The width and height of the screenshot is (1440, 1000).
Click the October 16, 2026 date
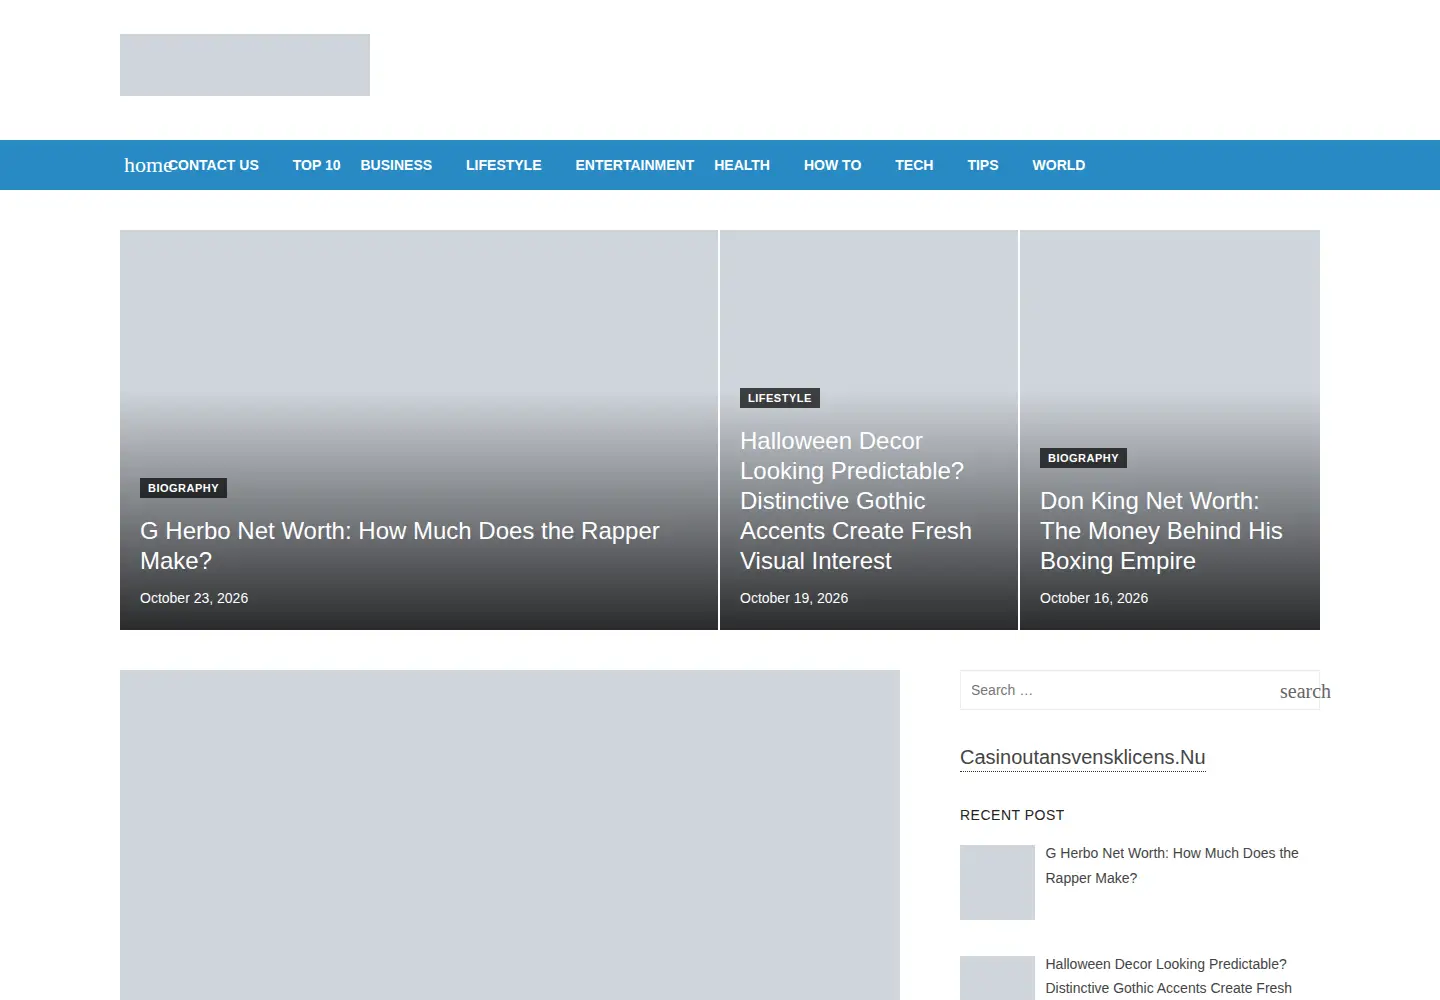(x=1094, y=598)
